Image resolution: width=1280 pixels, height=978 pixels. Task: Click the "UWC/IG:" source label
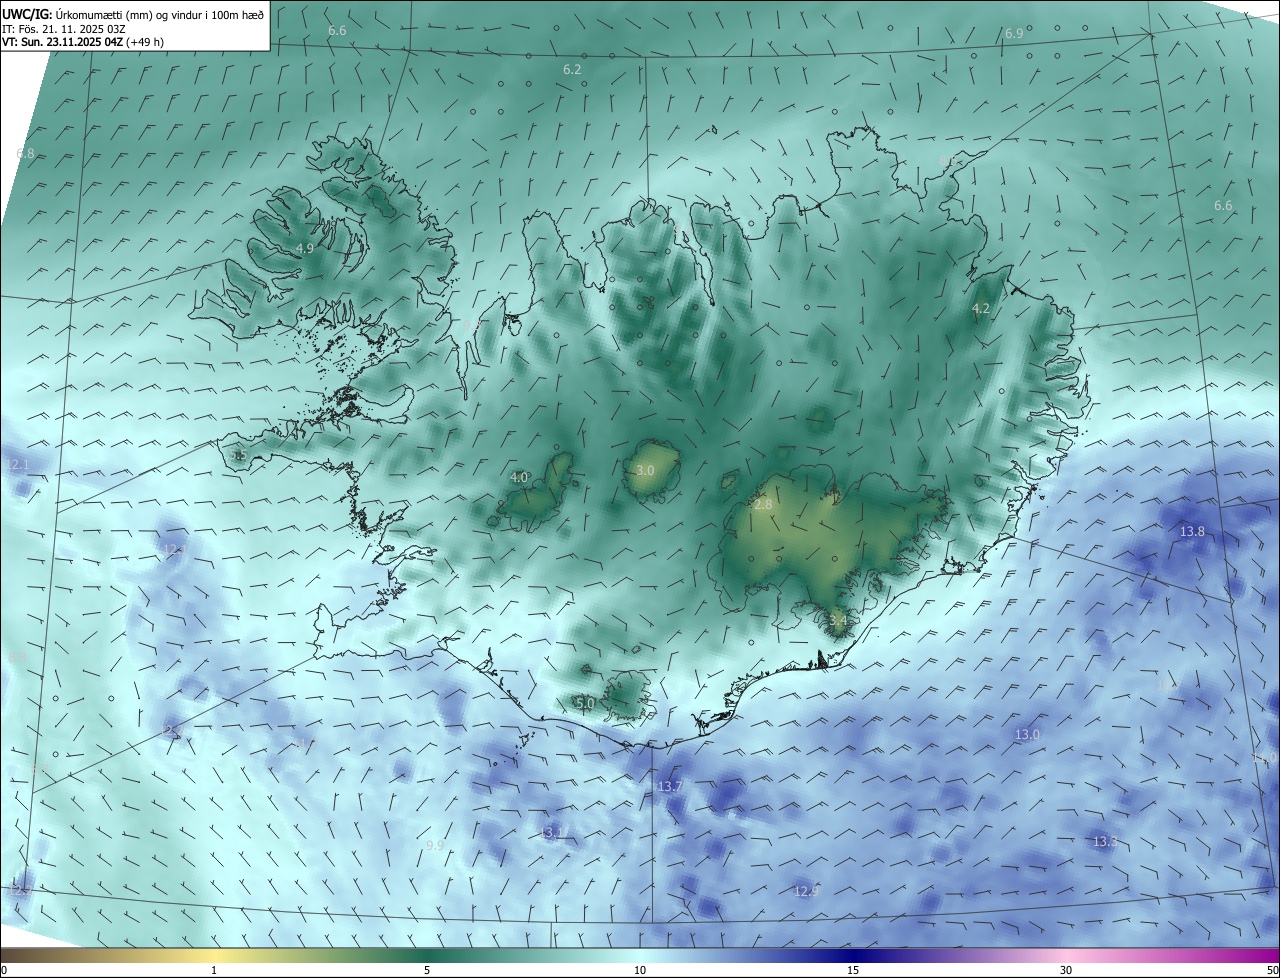tap(27, 14)
